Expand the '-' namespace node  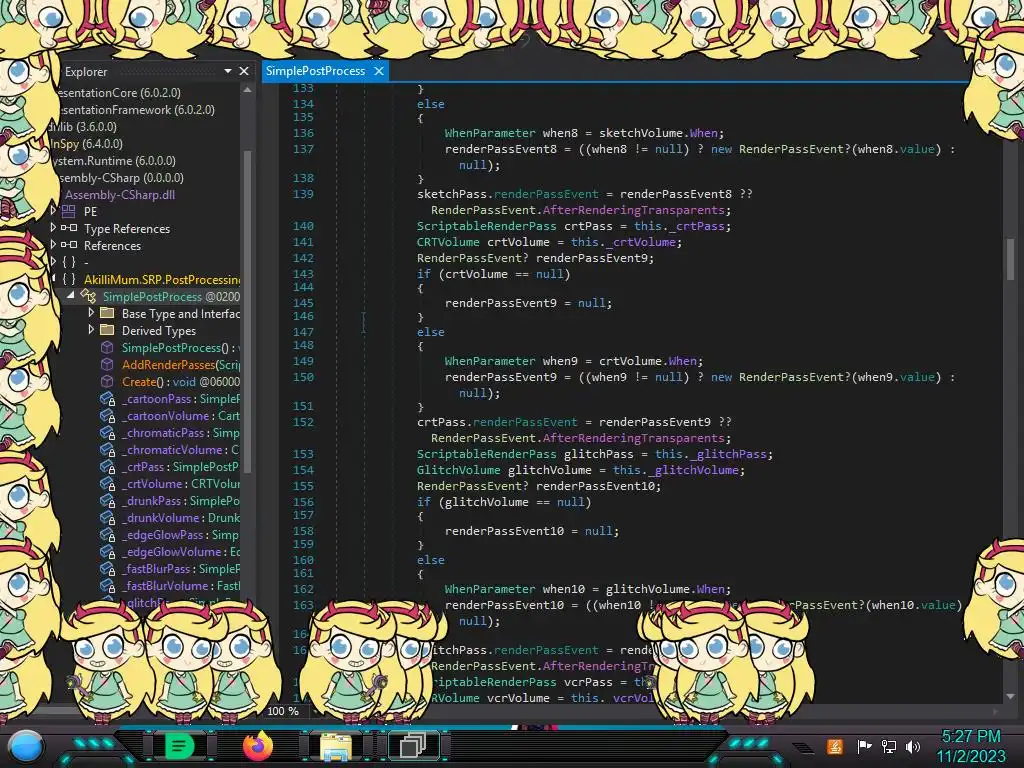click(53, 261)
